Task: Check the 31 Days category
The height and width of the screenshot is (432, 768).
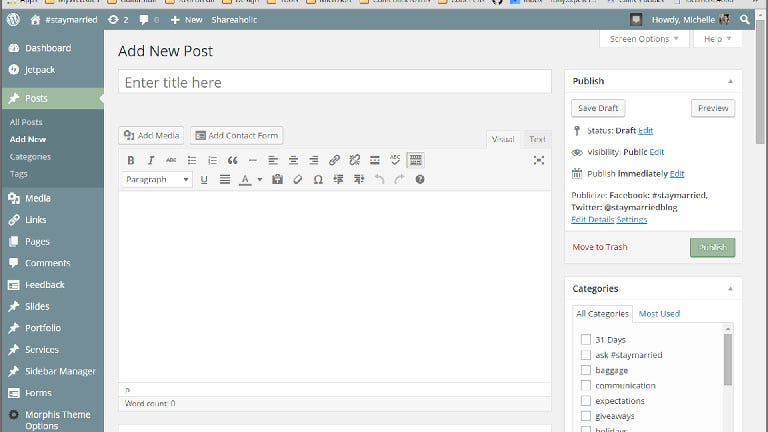Action: [586, 339]
